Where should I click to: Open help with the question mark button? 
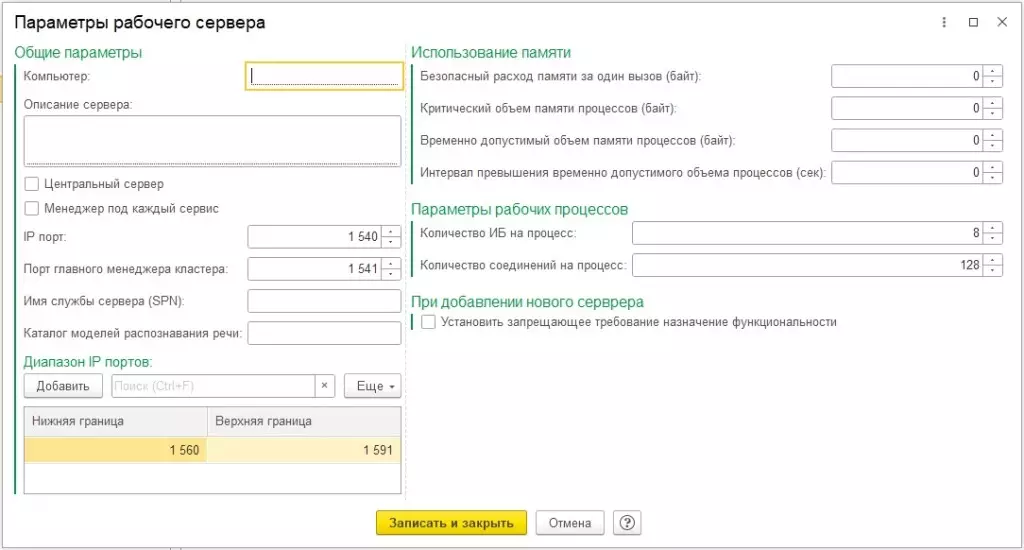(627, 523)
